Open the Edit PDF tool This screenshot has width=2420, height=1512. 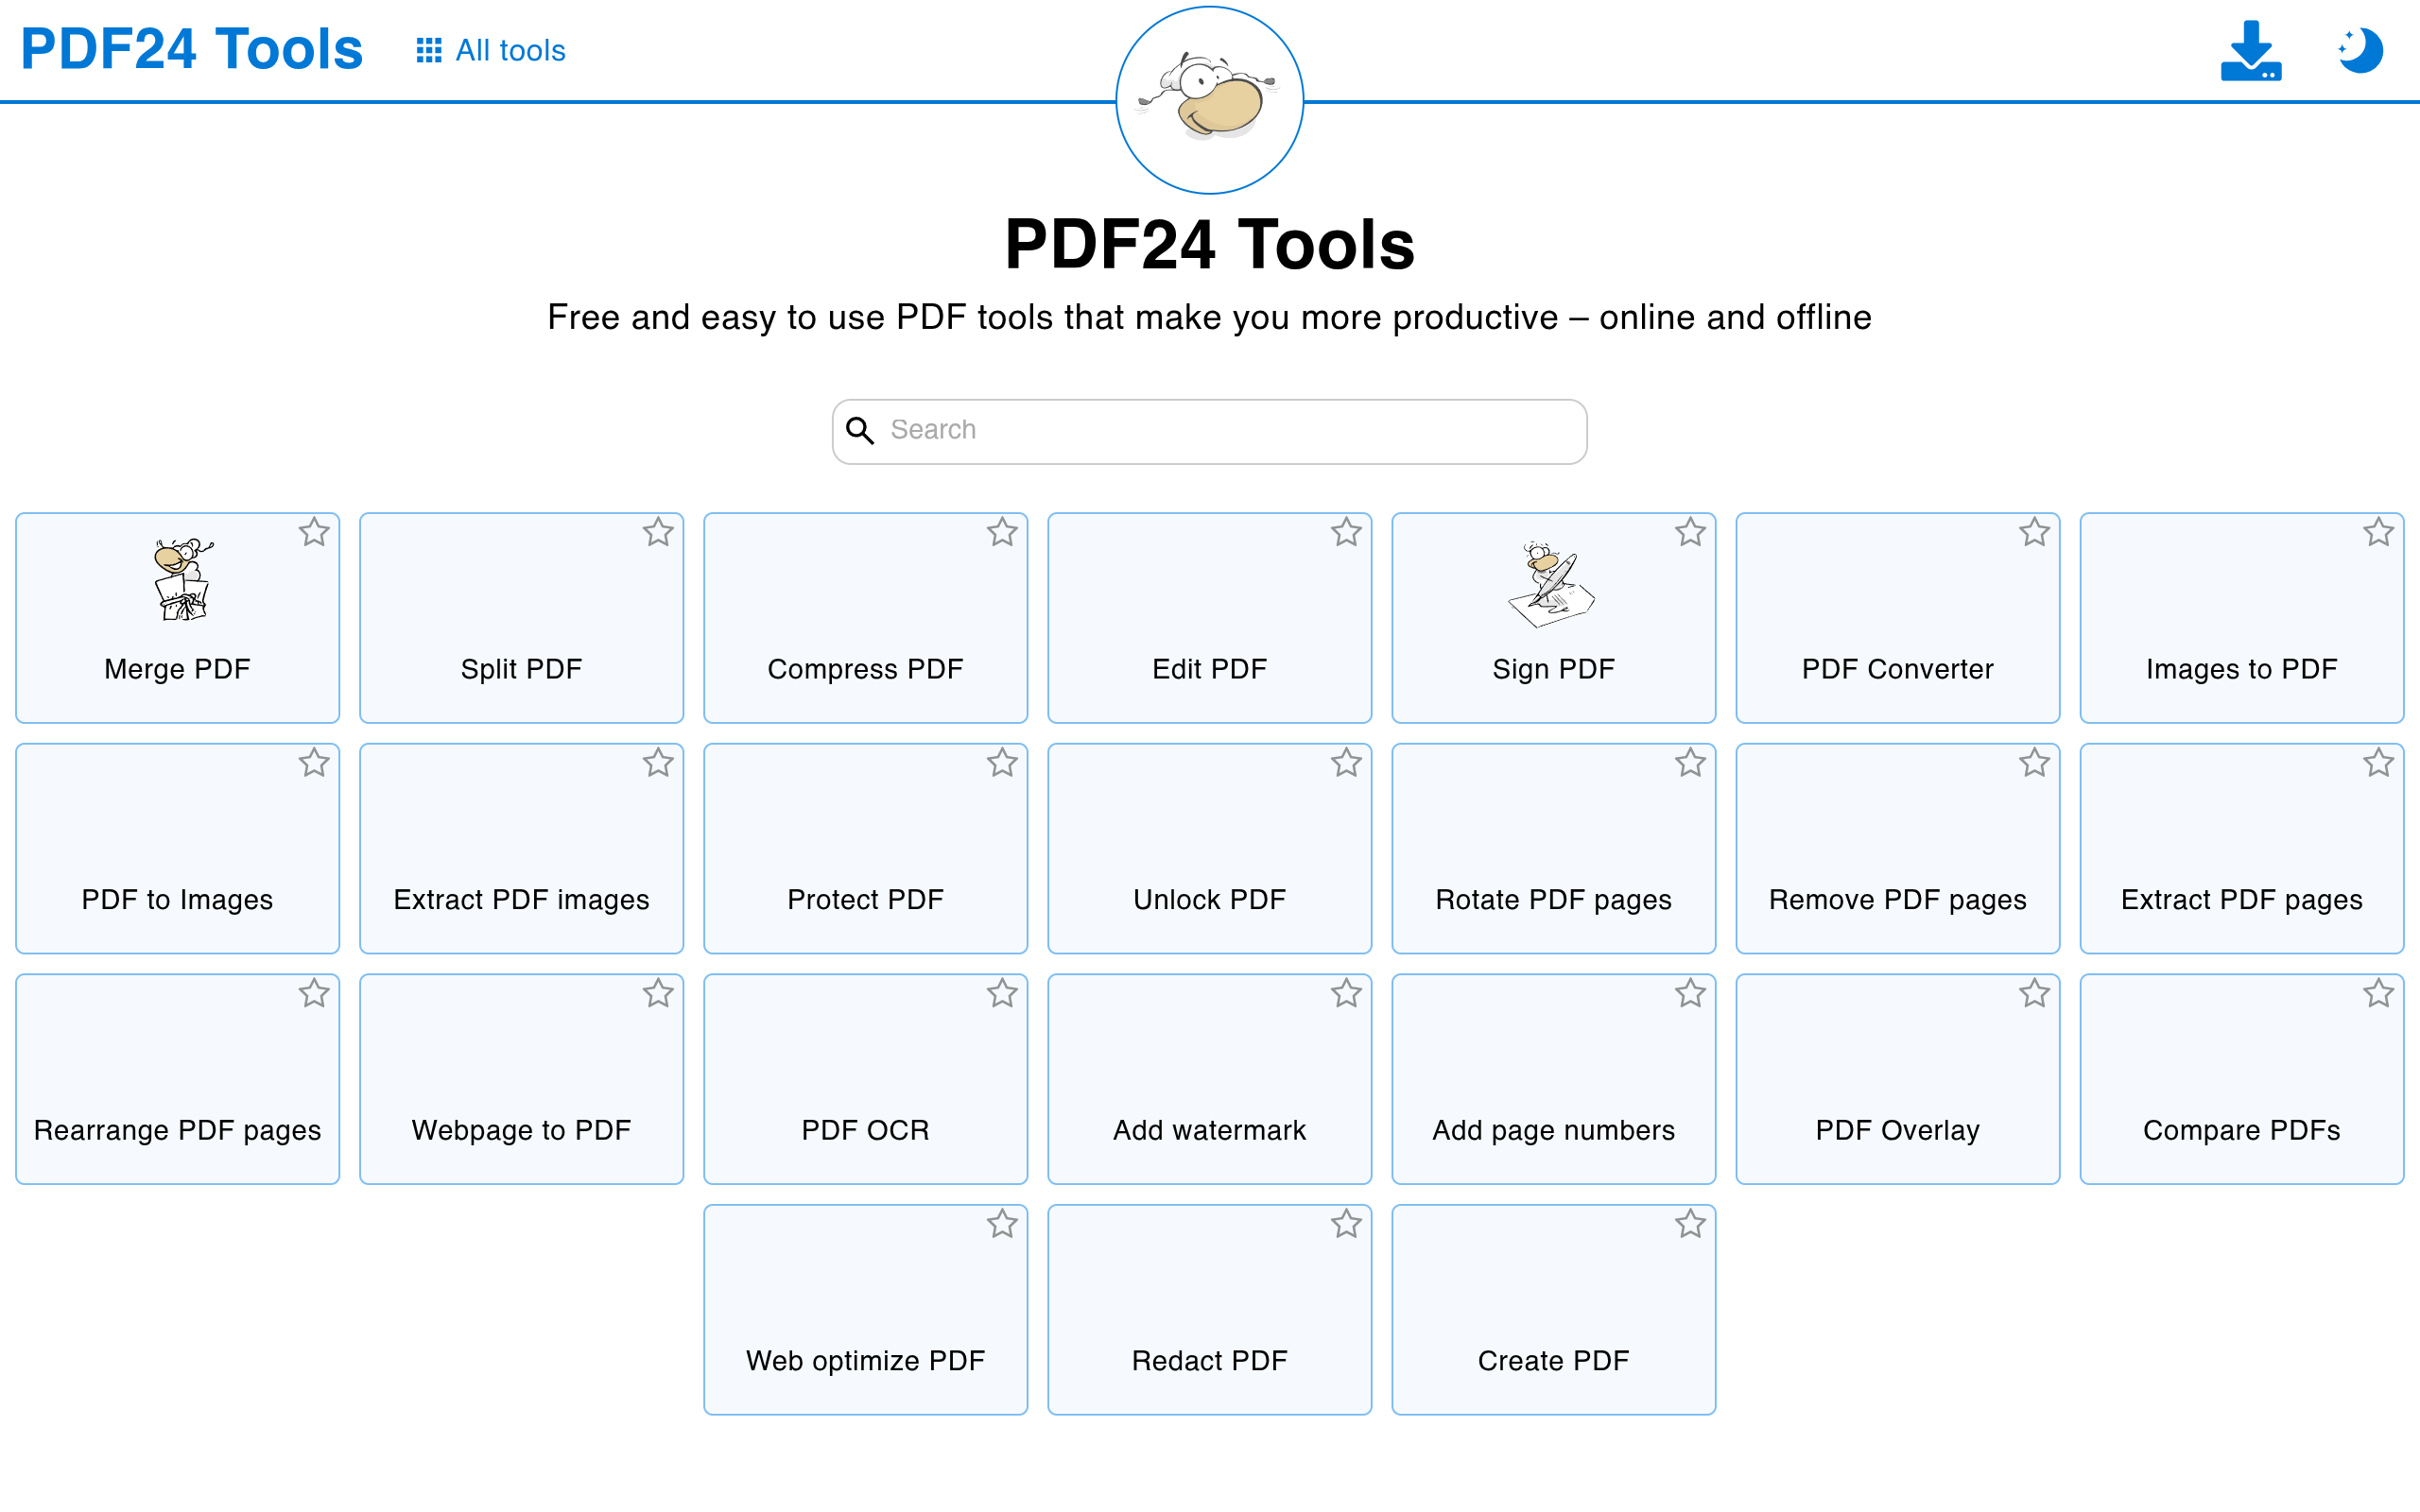pos(1210,618)
